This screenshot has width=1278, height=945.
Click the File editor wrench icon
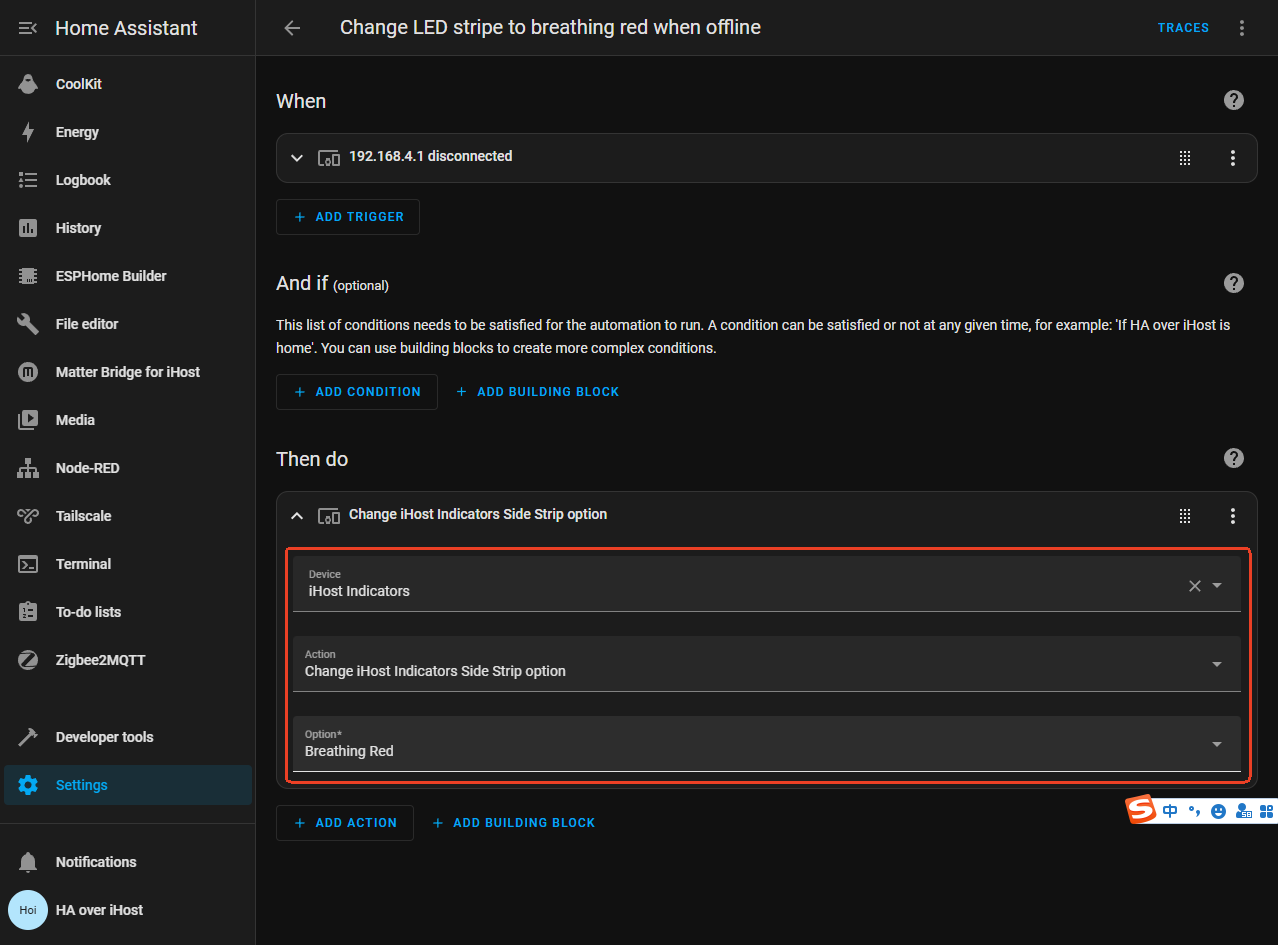click(x=28, y=324)
